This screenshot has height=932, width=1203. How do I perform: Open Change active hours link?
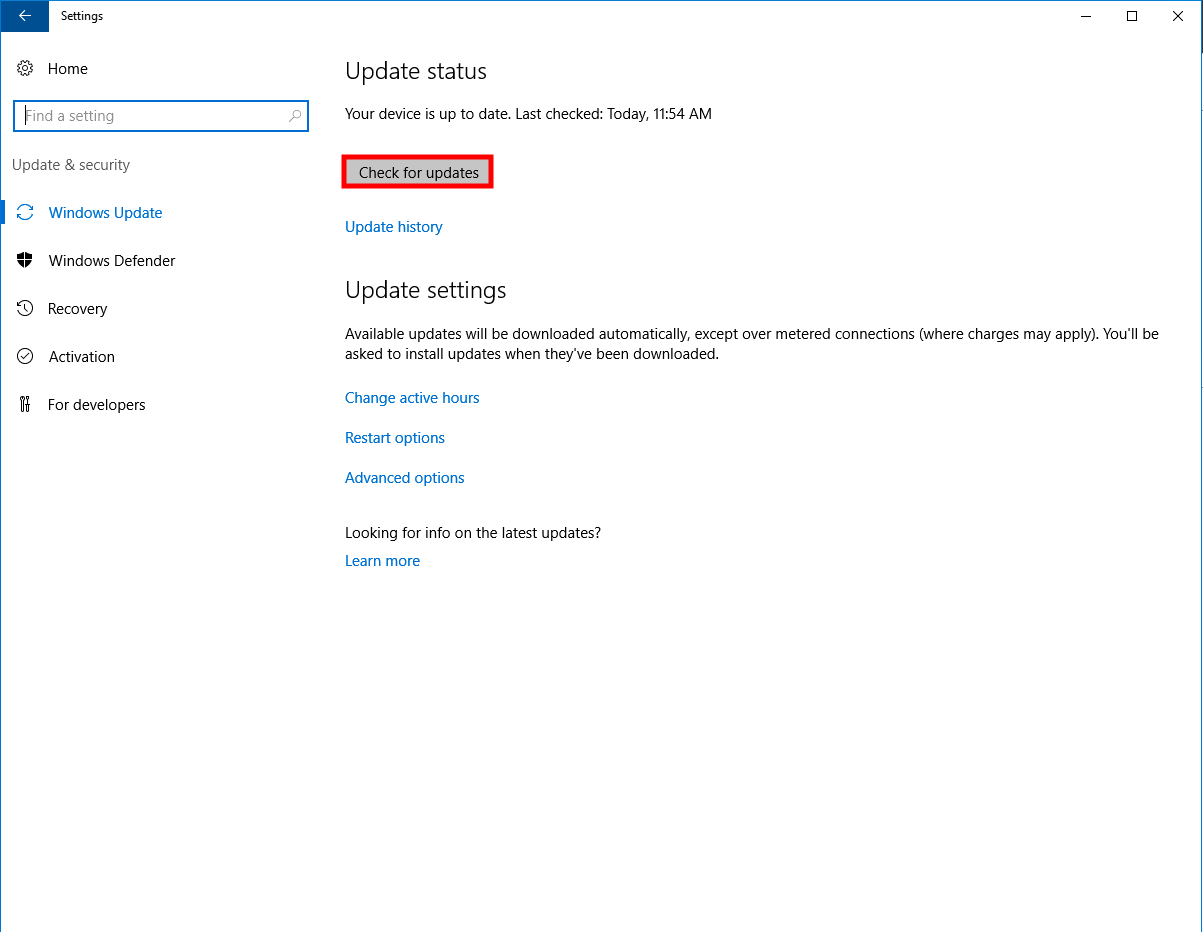click(x=412, y=398)
